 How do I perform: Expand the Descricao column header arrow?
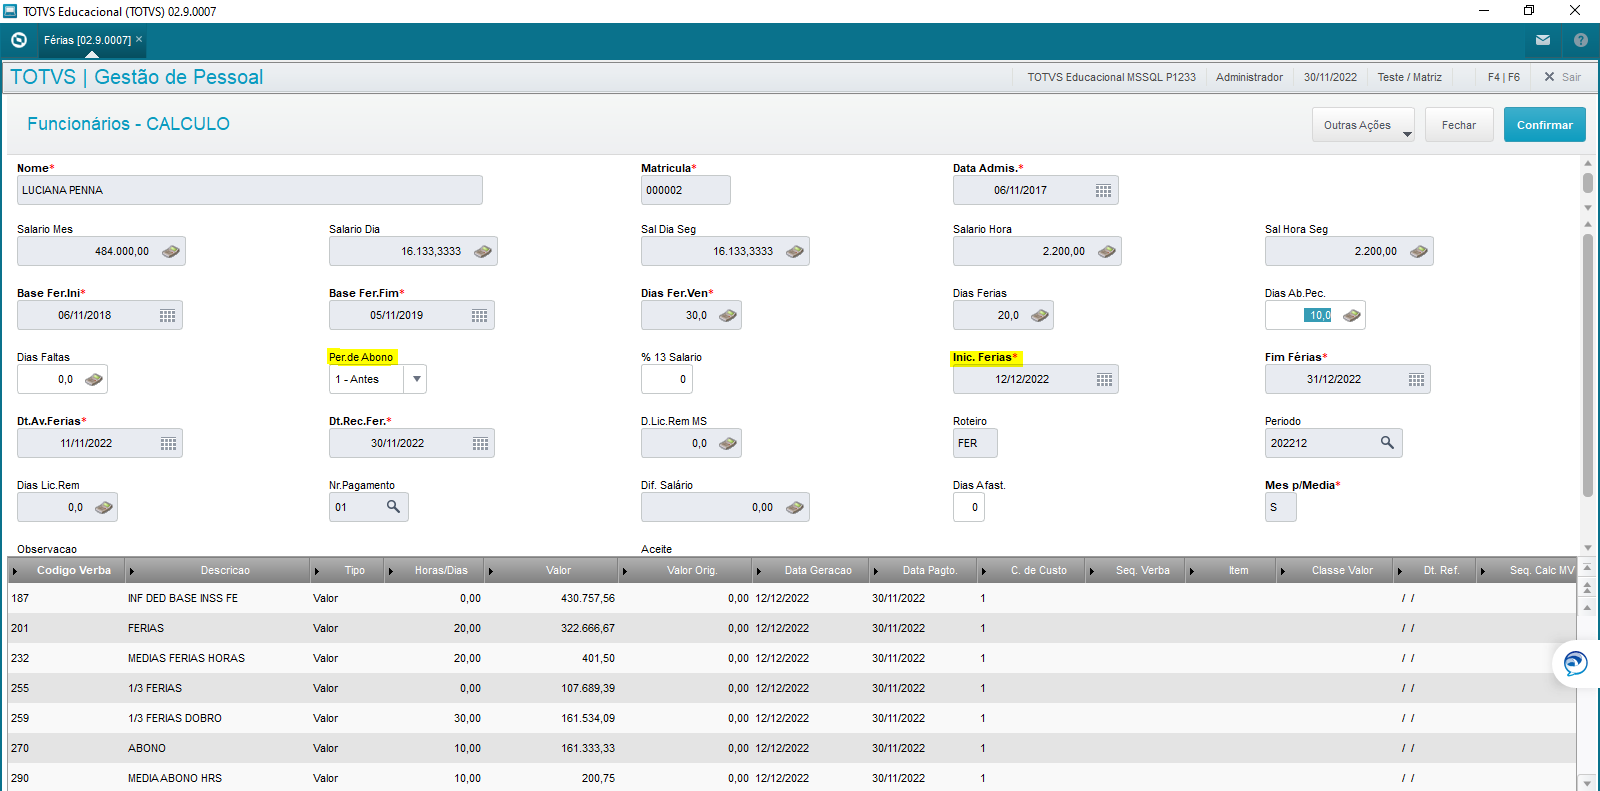(131, 571)
